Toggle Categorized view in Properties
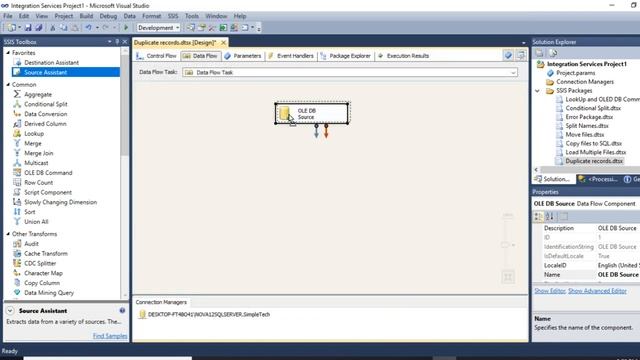Viewport: 640px width, 360px height. pos(539,216)
